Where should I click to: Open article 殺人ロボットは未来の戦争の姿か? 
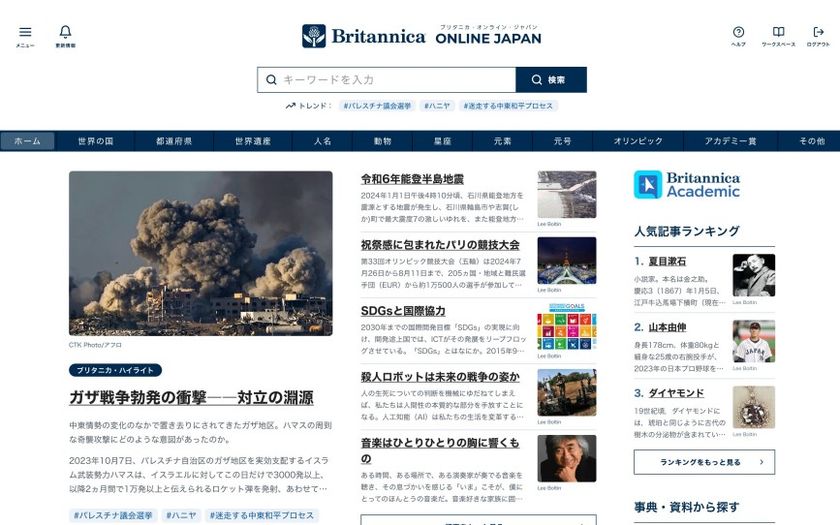pyautogui.click(x=440, y=377)
